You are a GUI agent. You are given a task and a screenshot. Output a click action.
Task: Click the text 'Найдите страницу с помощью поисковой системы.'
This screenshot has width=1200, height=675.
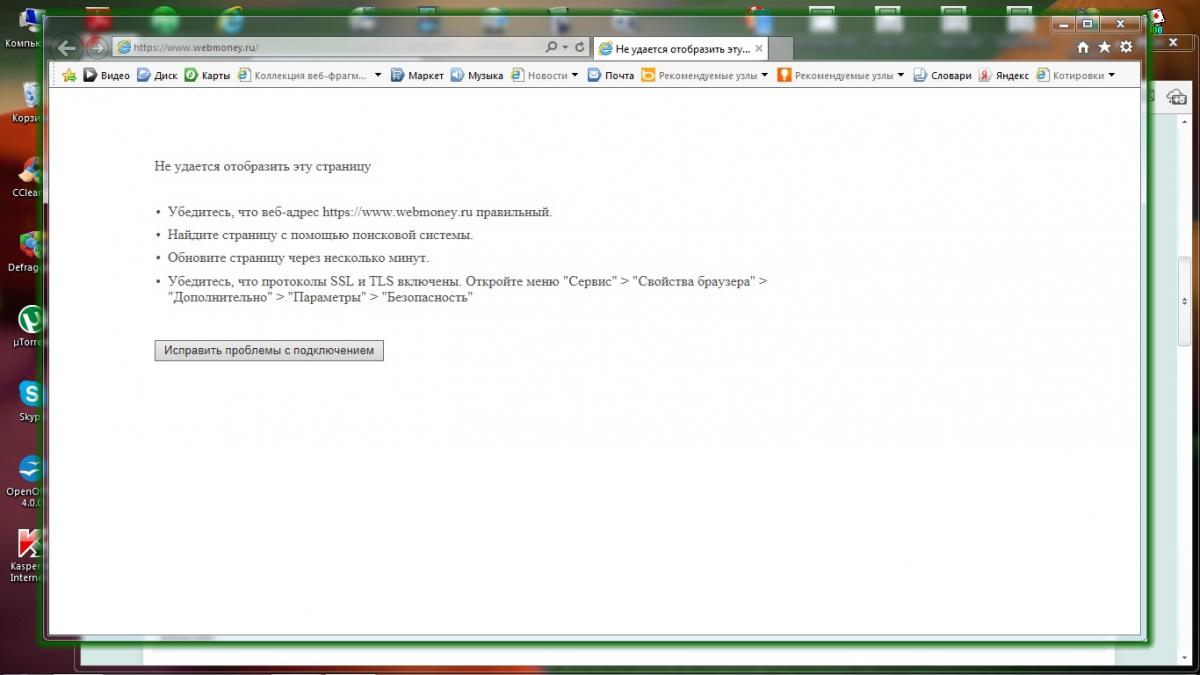pyautogui.click(x=320, y=235)
